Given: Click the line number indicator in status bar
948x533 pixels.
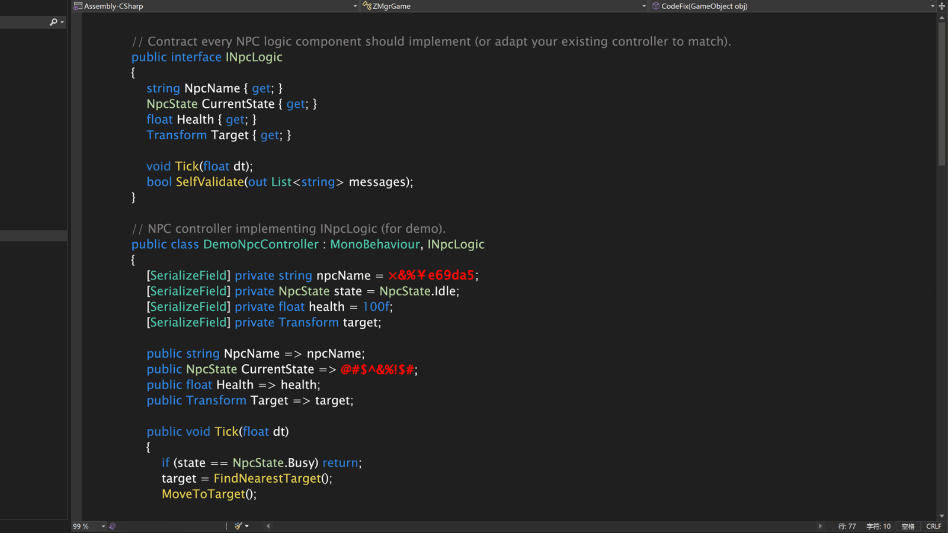Looking at the screenshot, I should tap(846, 526).
